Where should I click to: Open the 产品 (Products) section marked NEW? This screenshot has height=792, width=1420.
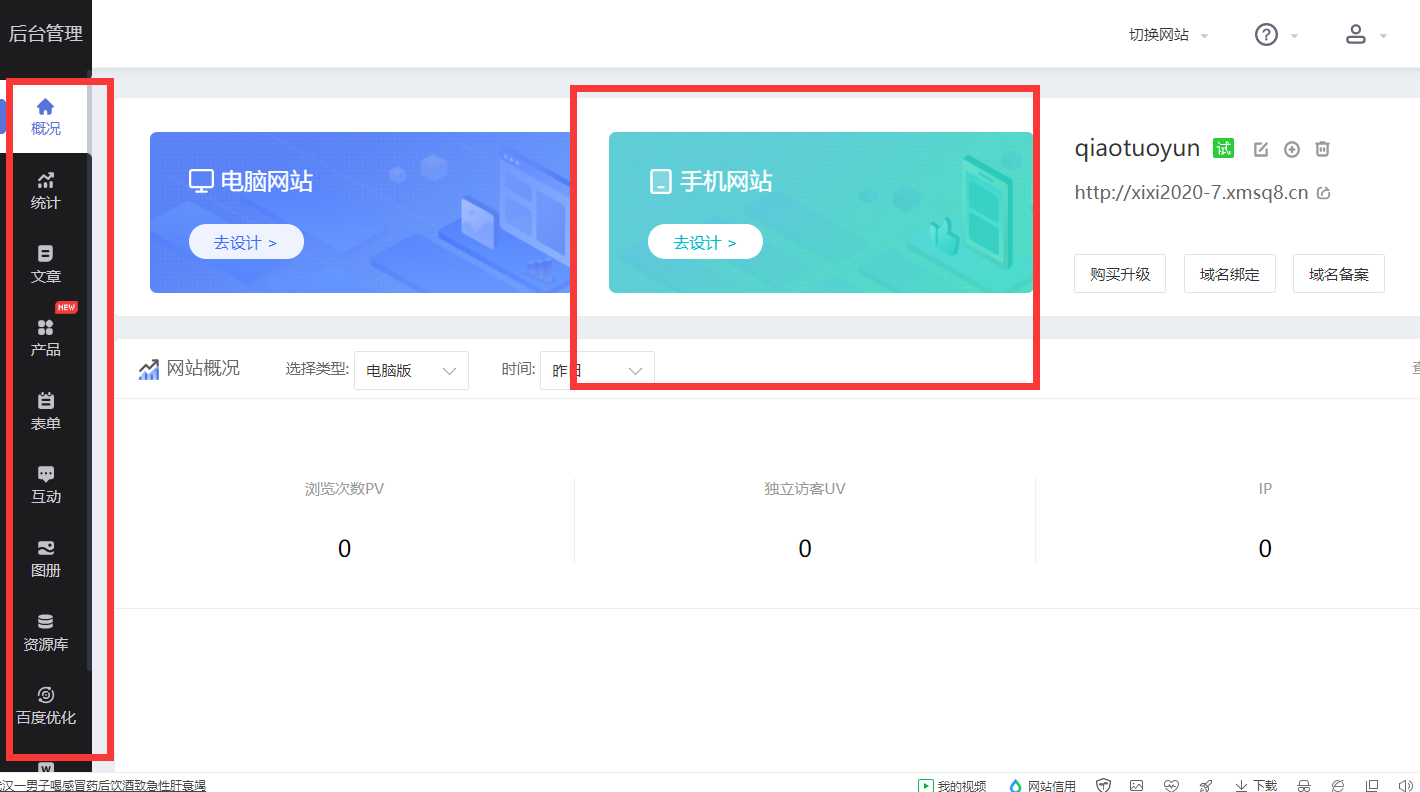pos(46,338)
